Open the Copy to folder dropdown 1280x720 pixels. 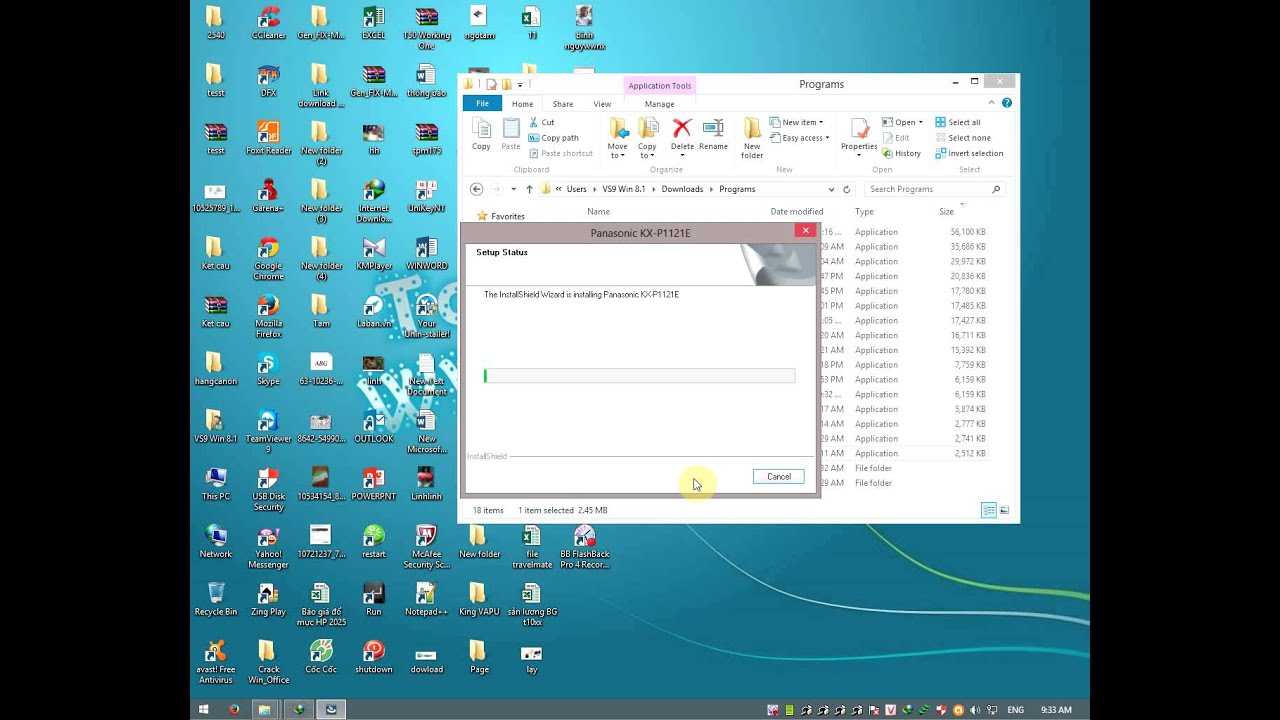pos(647,137)
